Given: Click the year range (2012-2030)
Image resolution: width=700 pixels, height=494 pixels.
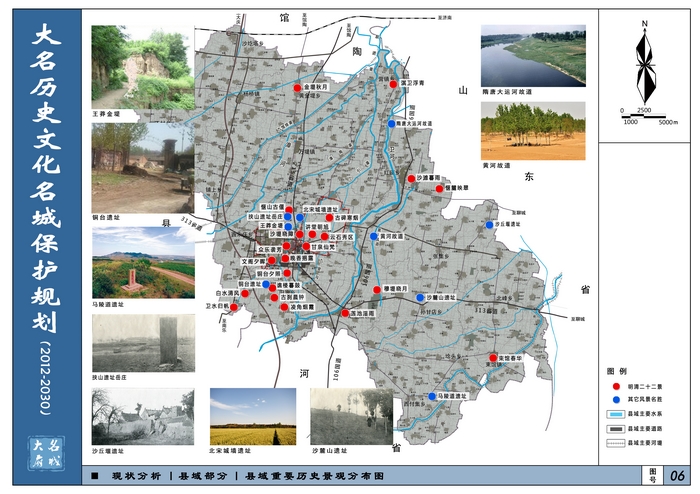Looking at the screenshot, I should (46, 378).
